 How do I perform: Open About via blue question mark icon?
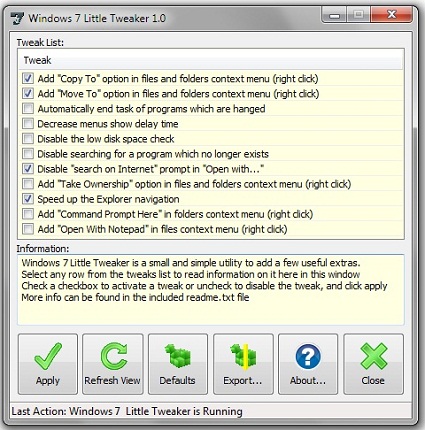[x=308, y=356]
